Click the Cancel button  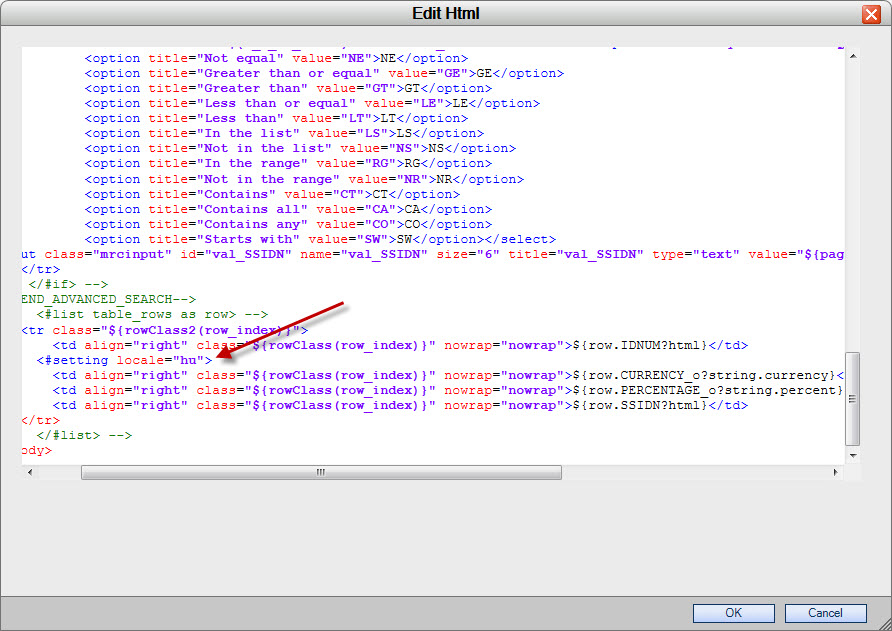[x=825, y=613]
